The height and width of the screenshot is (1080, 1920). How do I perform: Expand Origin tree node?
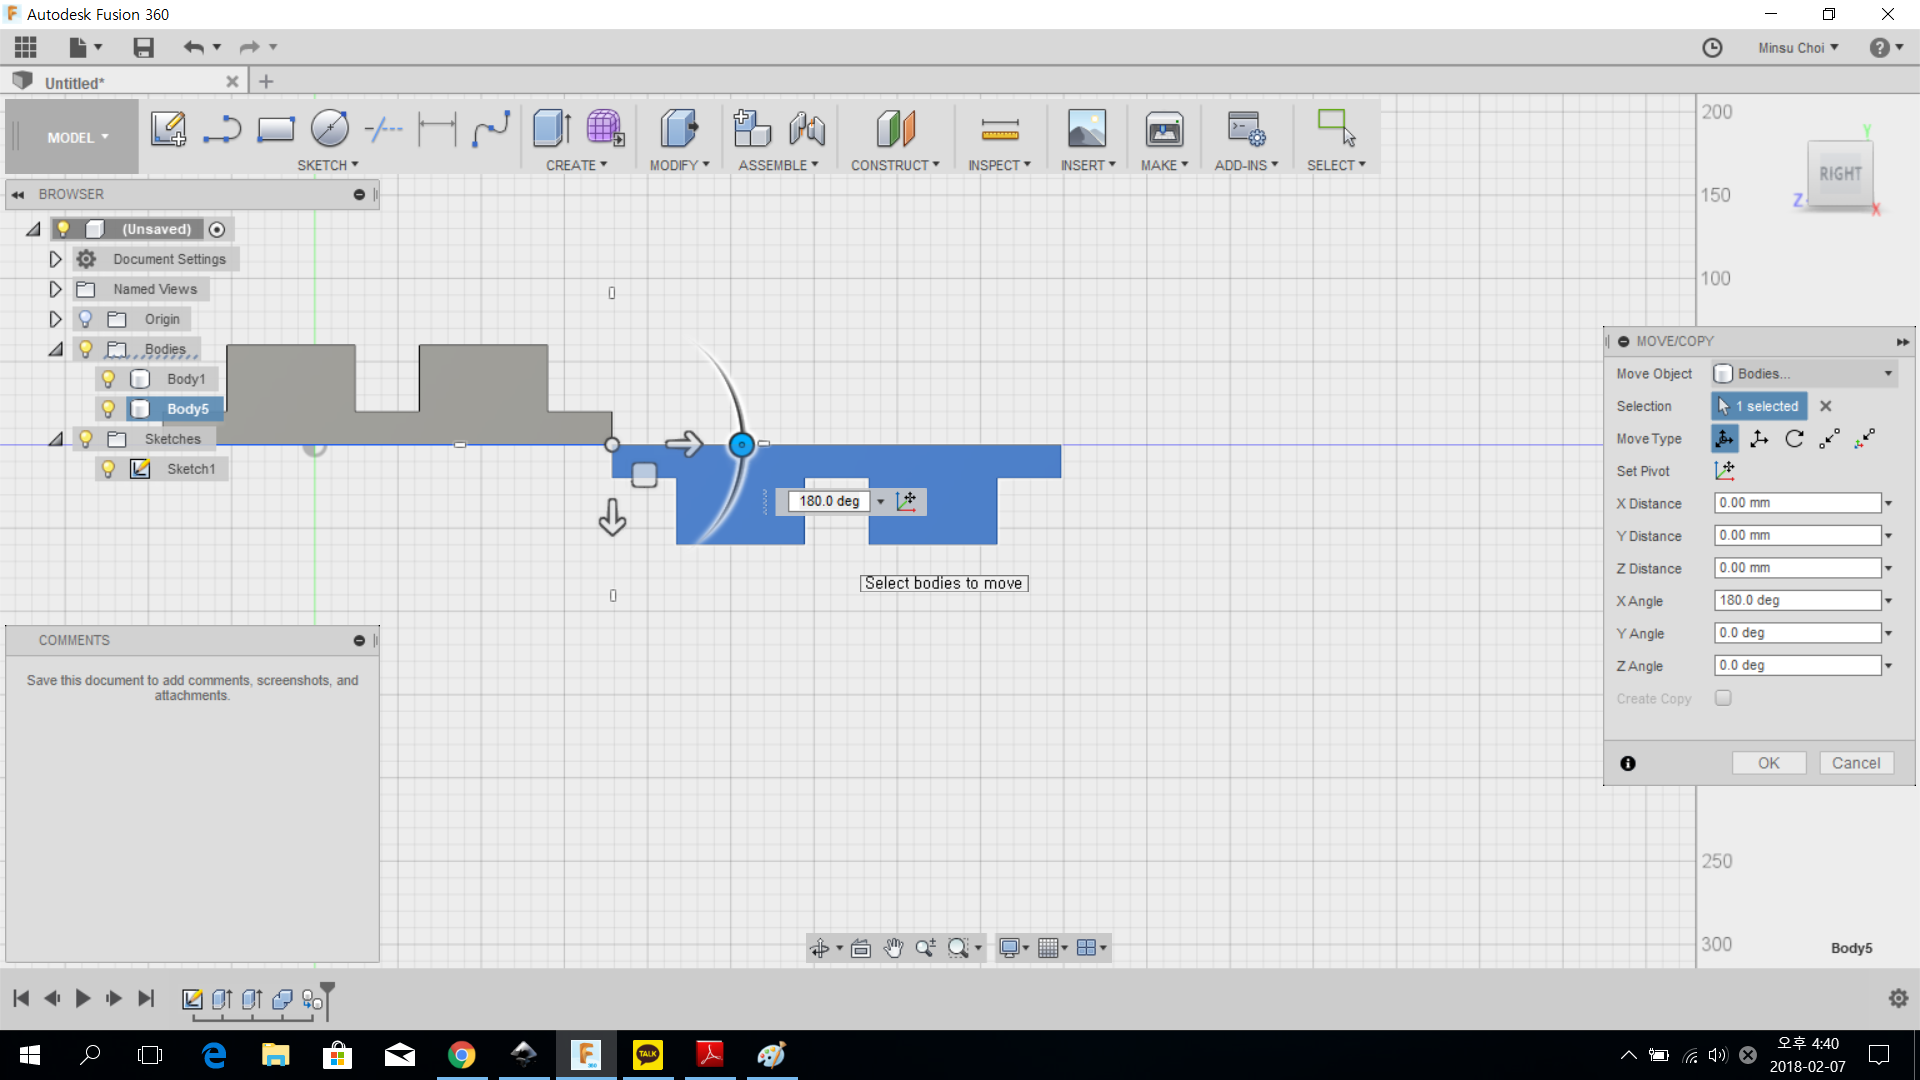[55, 319]
